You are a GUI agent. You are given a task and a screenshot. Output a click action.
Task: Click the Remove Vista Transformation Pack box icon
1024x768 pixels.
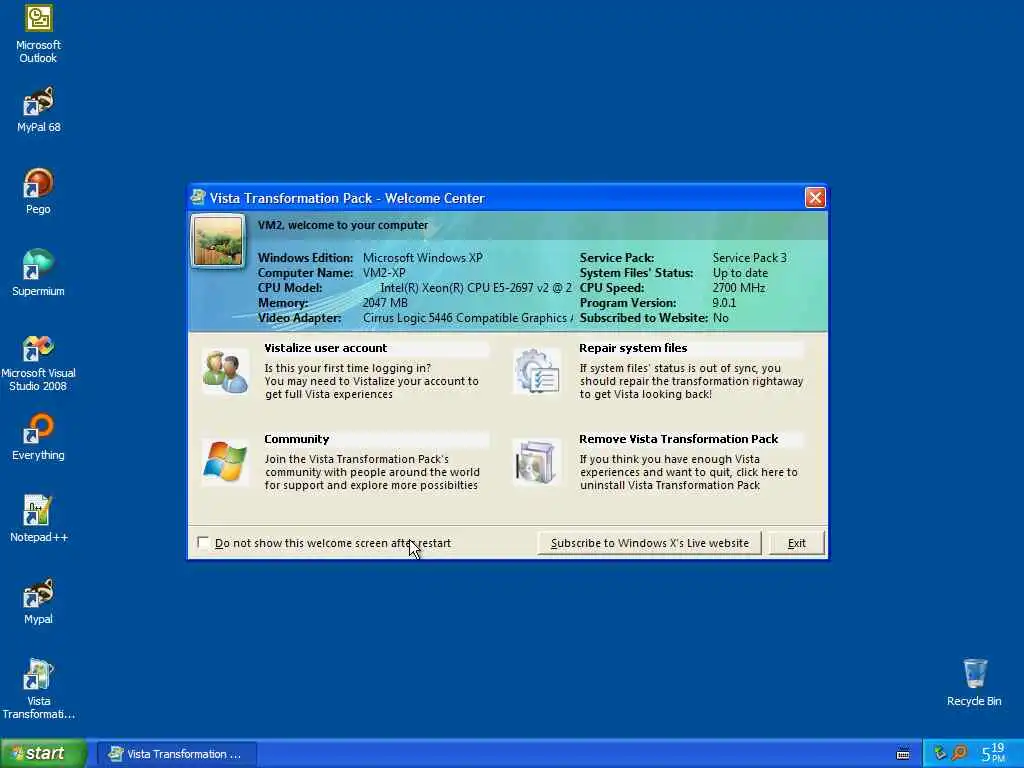pyautogui.click(x=537, y=462)
